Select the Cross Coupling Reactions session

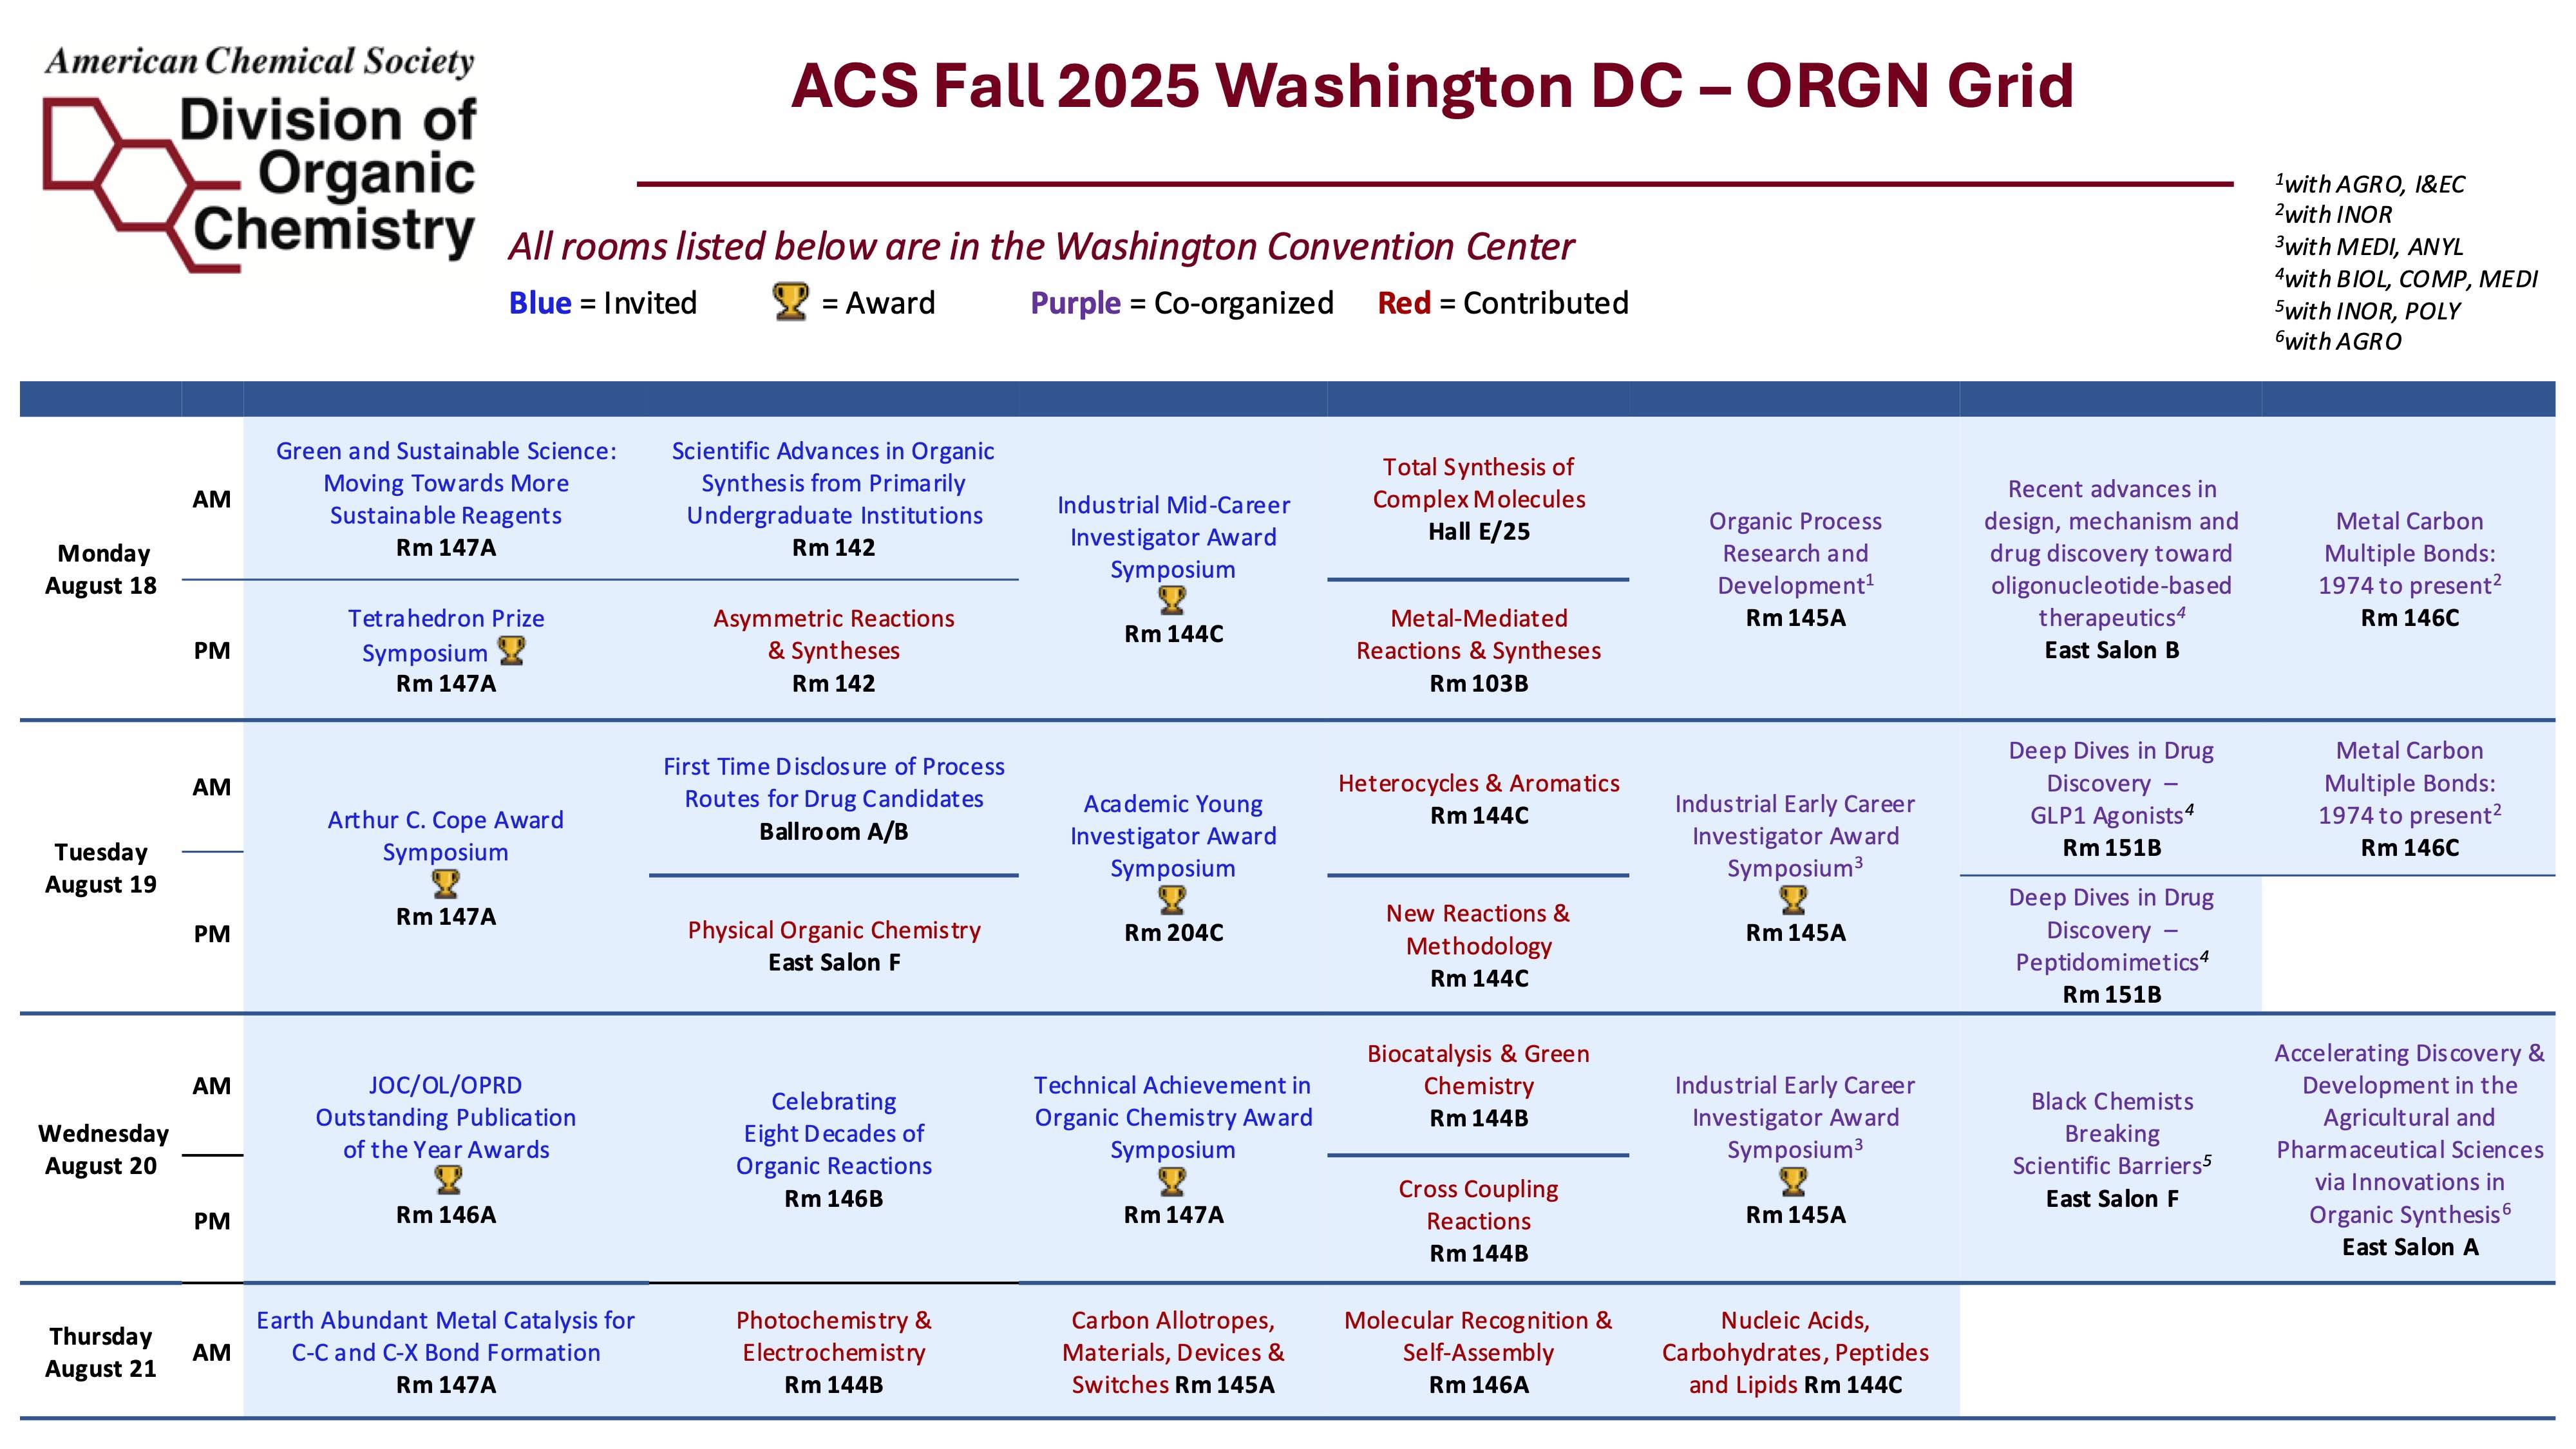tap(1478, 1204)
